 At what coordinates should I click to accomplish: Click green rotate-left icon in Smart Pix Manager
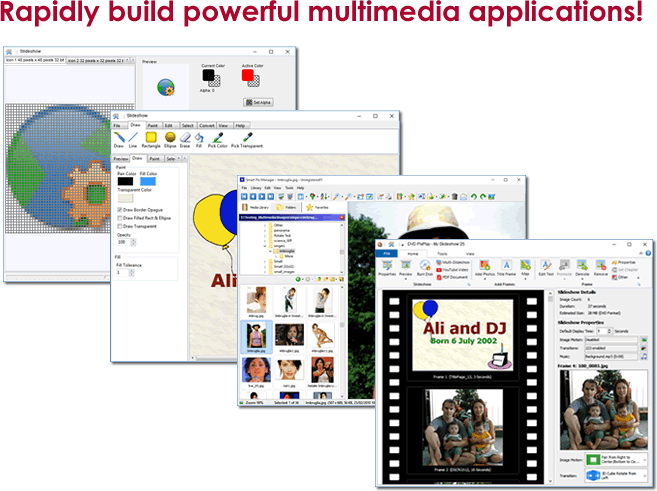tap(473, 196)
